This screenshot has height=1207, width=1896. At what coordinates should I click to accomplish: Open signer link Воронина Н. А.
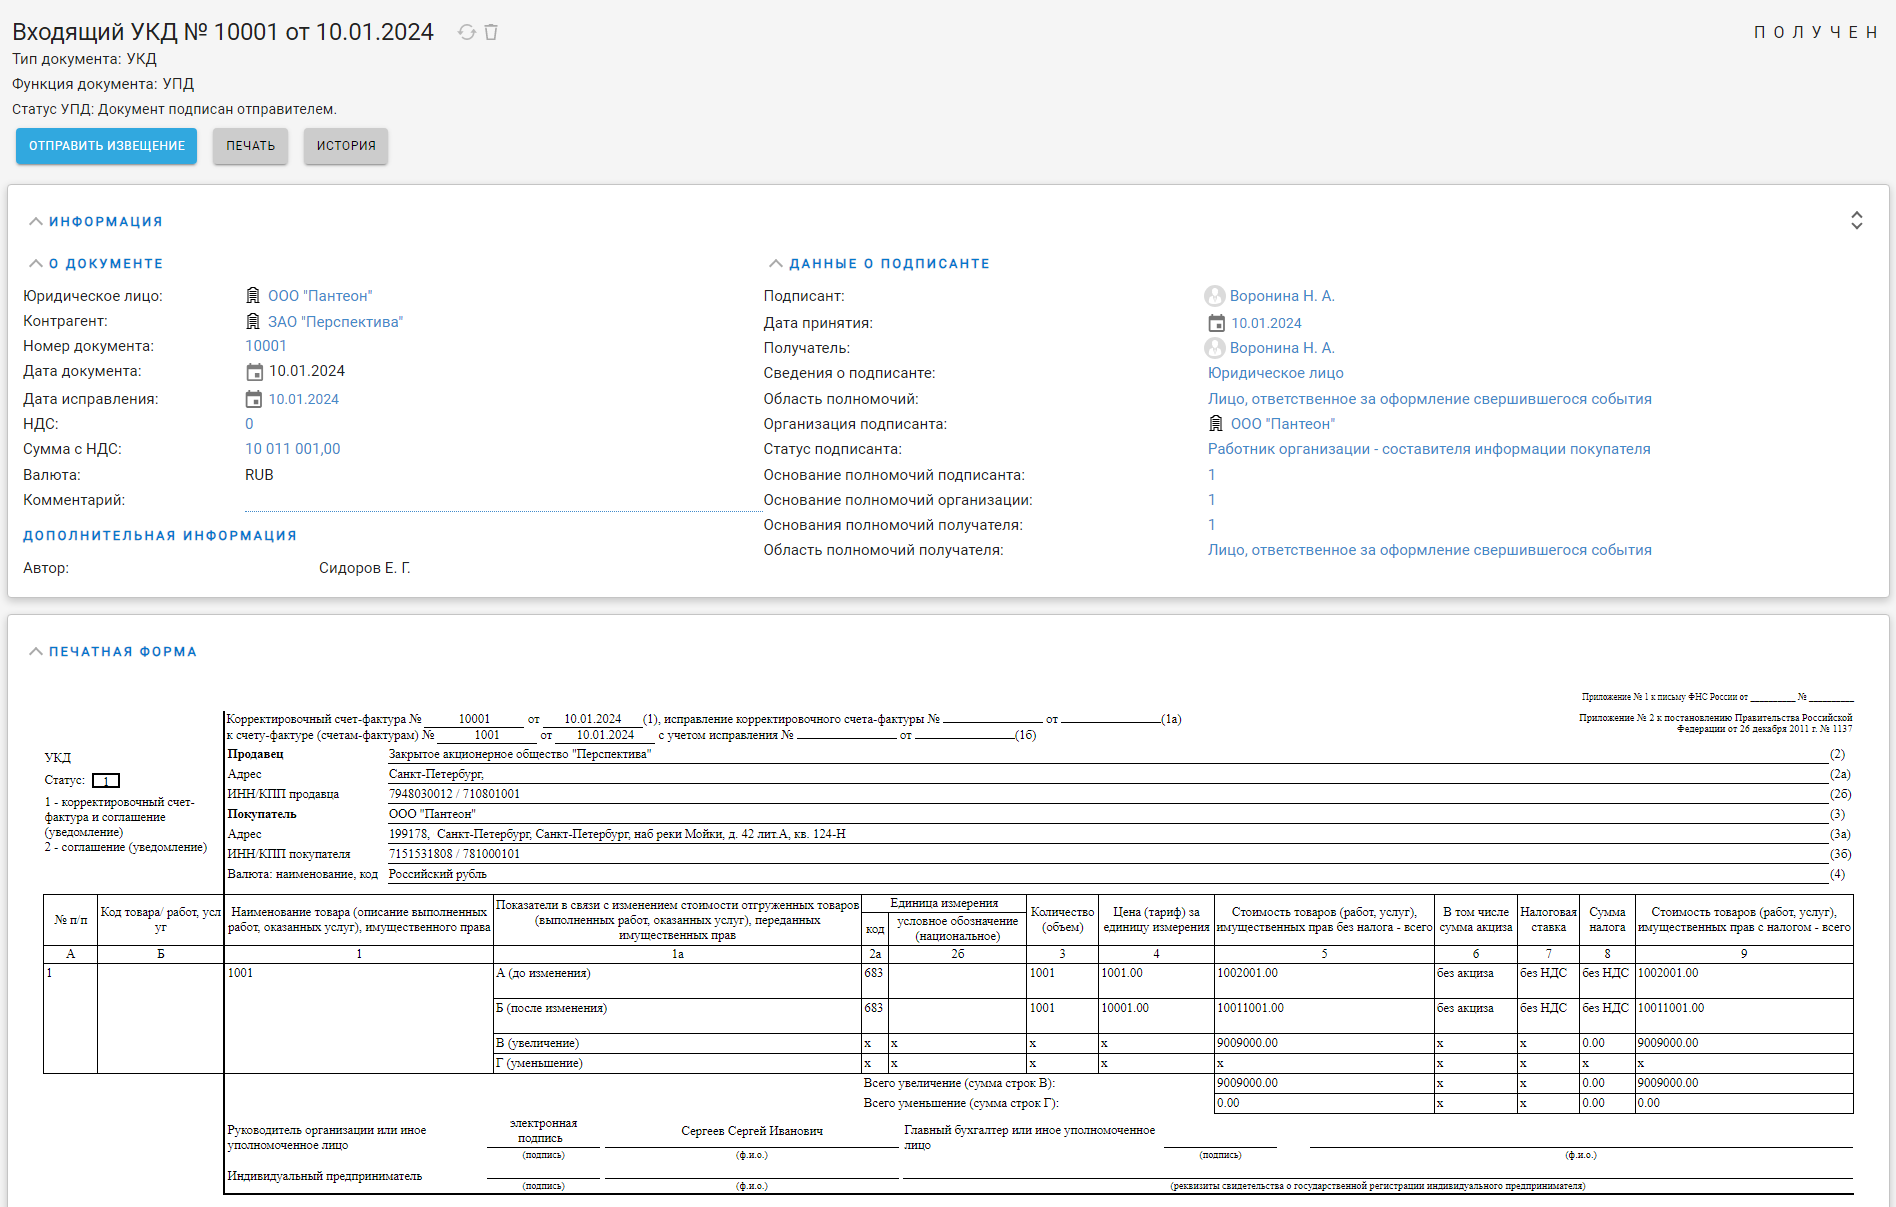(1282, 296)
